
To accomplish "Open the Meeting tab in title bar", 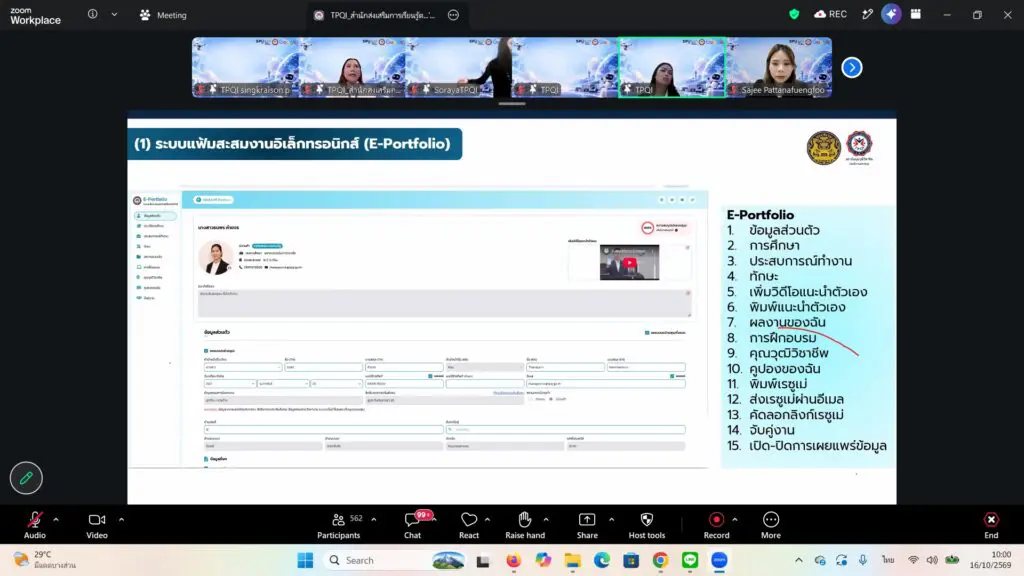I will tap(163, 15).
